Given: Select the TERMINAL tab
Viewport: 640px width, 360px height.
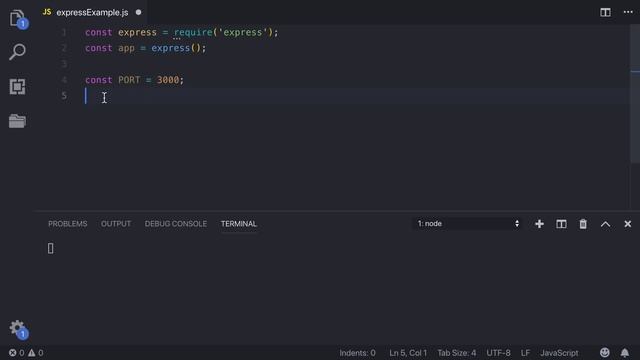Looking at the screenshot, I should (239, 224).
